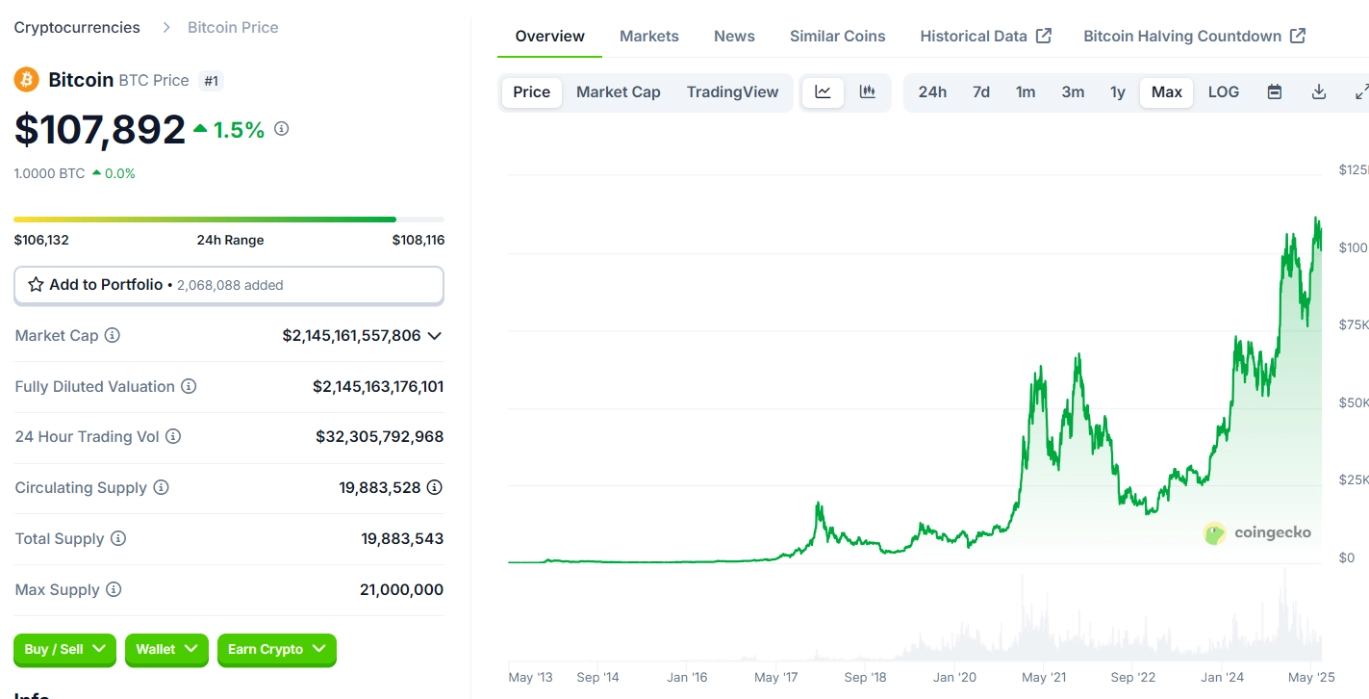Click the 24h Range progress bar
1369x699 pixels.
click(x=229, y=219)
